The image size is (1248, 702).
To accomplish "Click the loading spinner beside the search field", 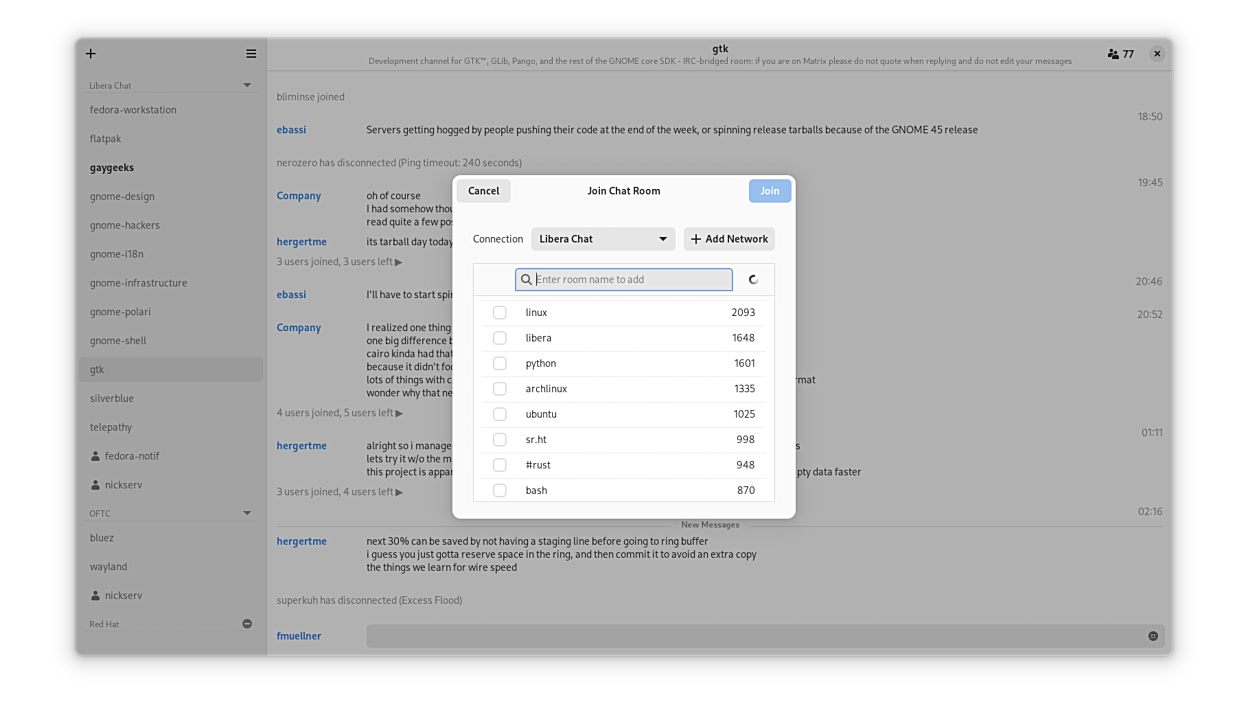I will [753, 280].
